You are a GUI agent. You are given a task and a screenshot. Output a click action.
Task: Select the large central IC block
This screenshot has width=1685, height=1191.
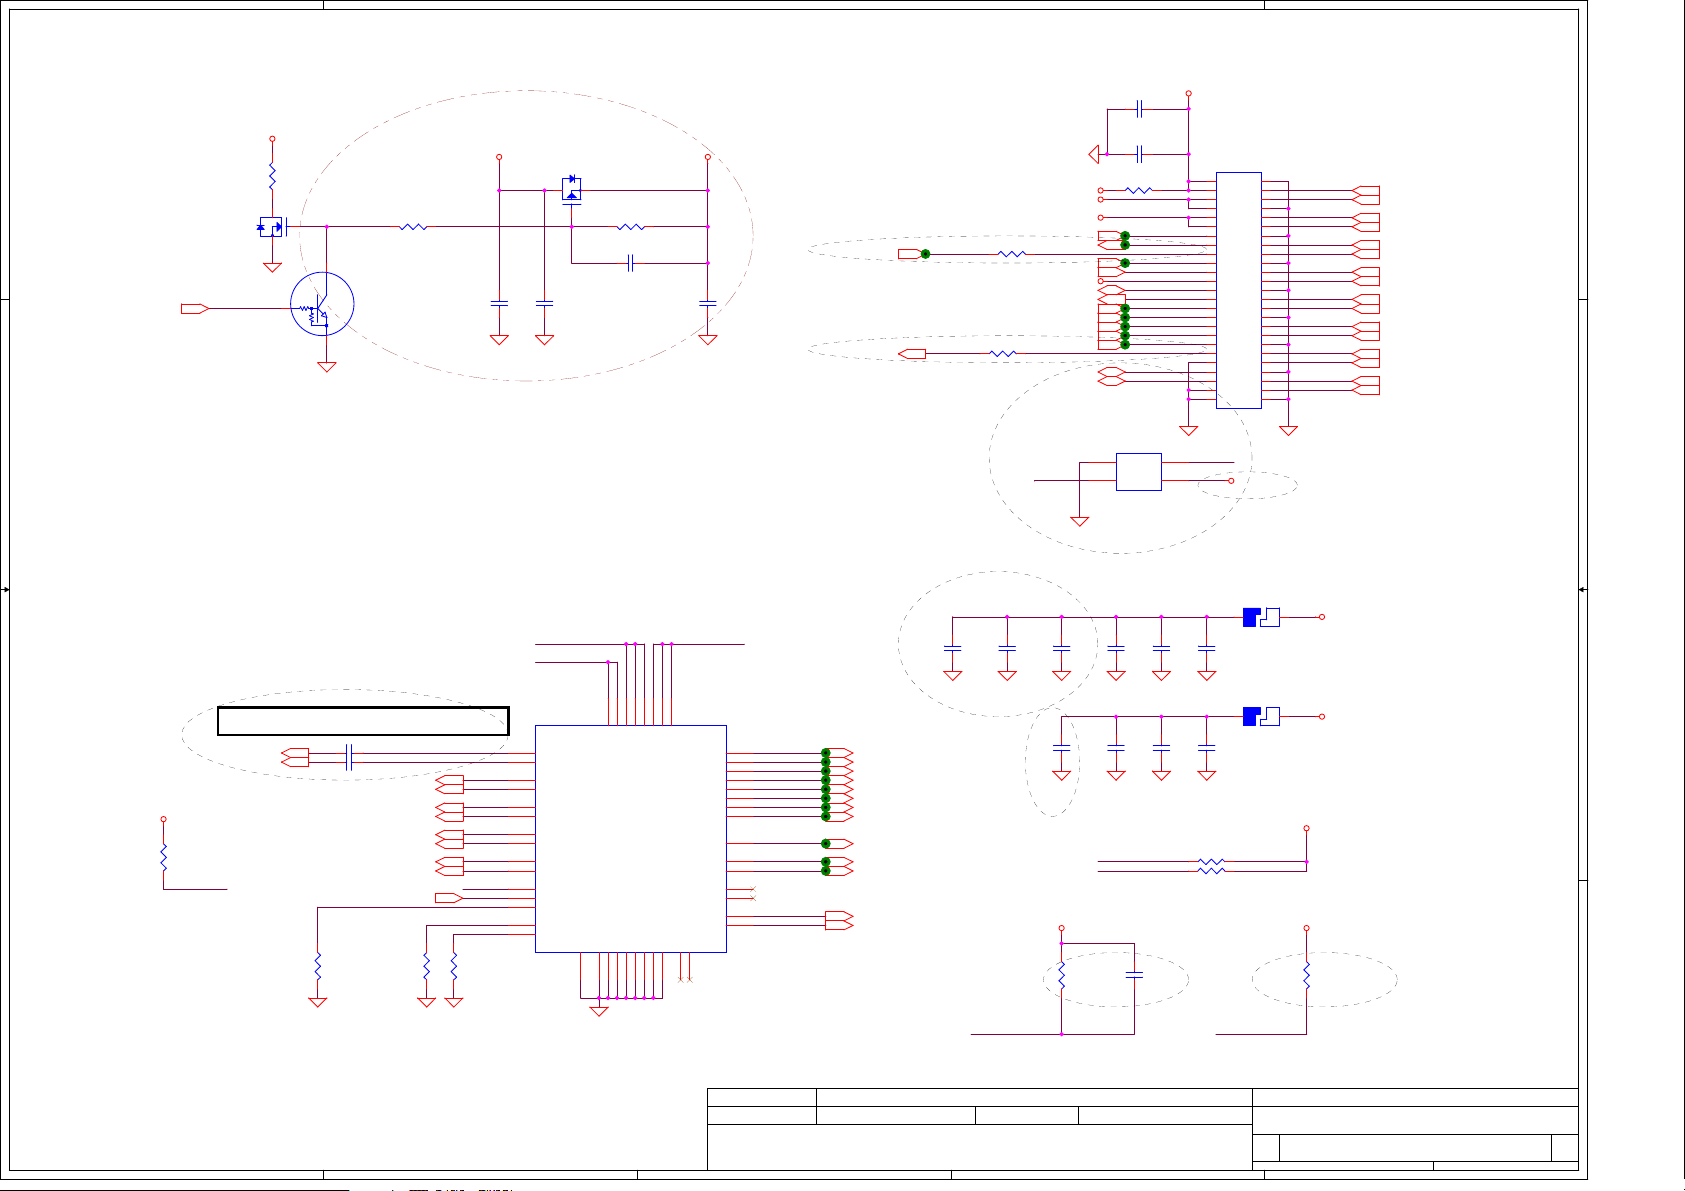(x=631, y=839)
